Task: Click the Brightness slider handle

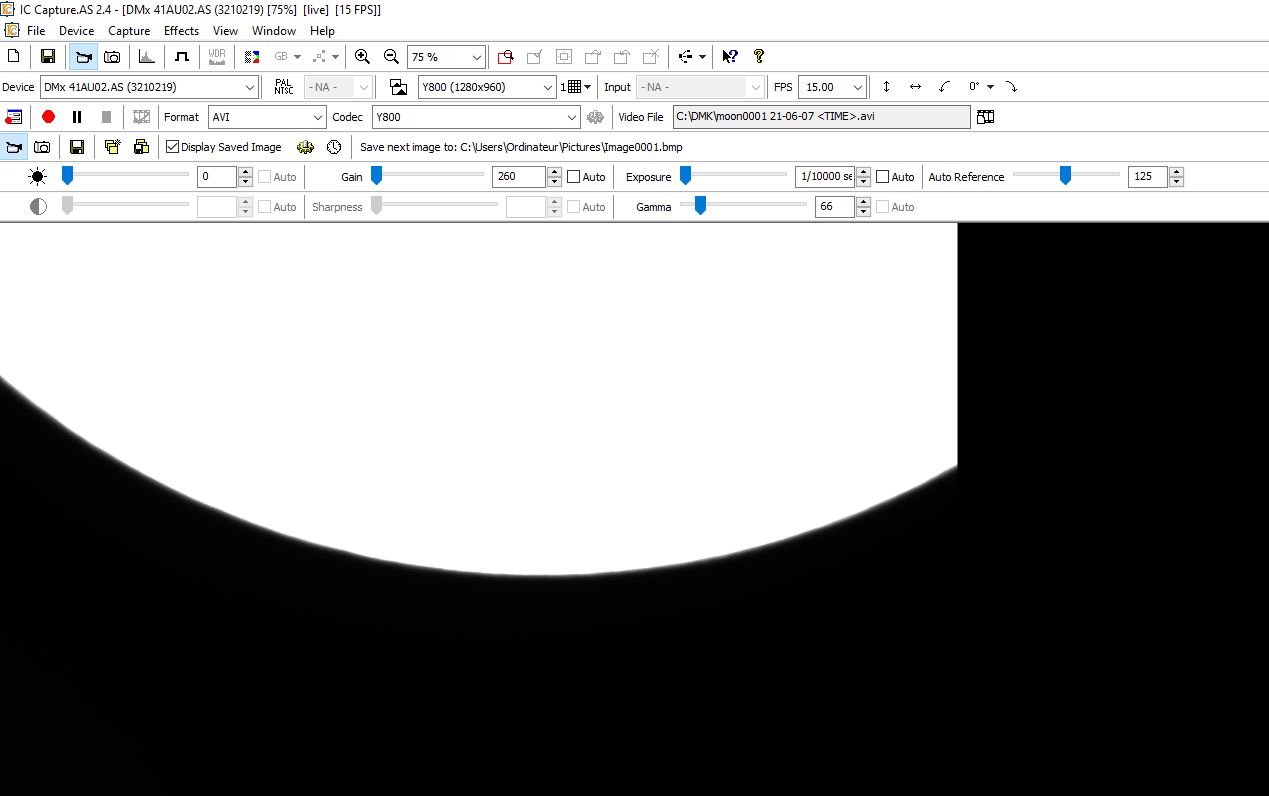Action: click(x=67, y=176)
